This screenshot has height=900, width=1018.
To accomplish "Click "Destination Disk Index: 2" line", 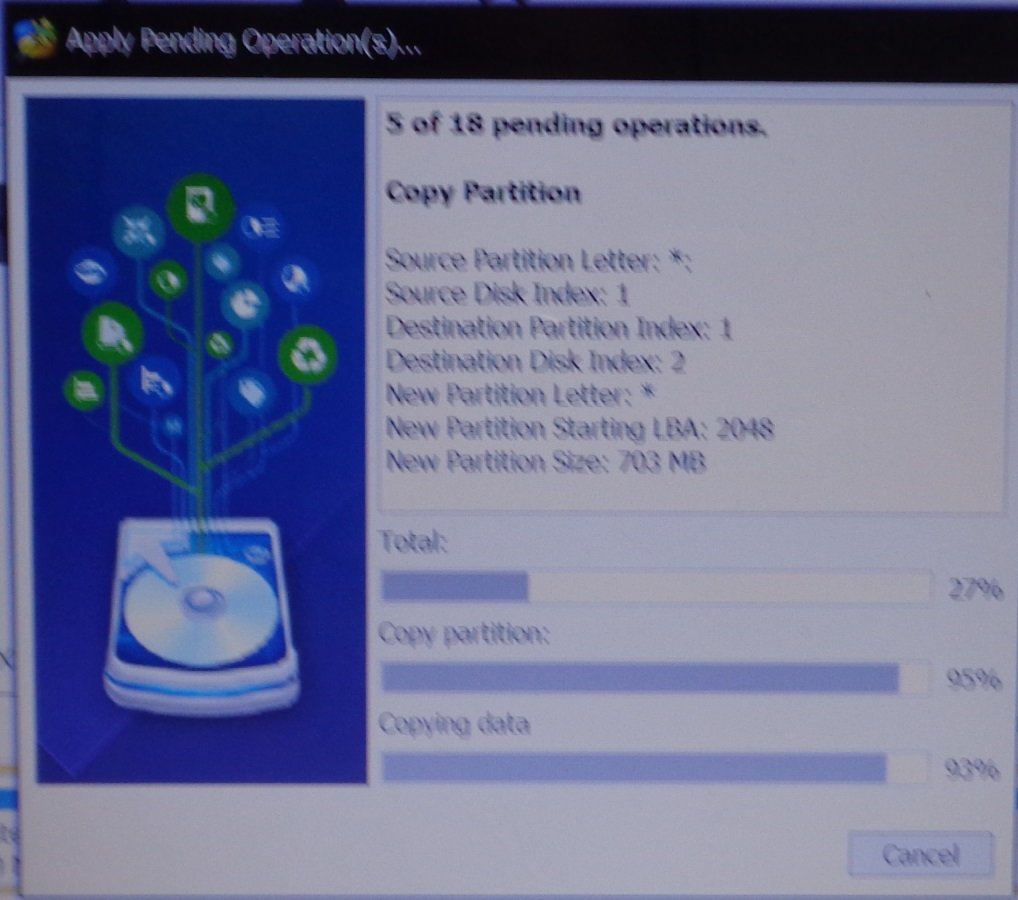I will [535, 361].
